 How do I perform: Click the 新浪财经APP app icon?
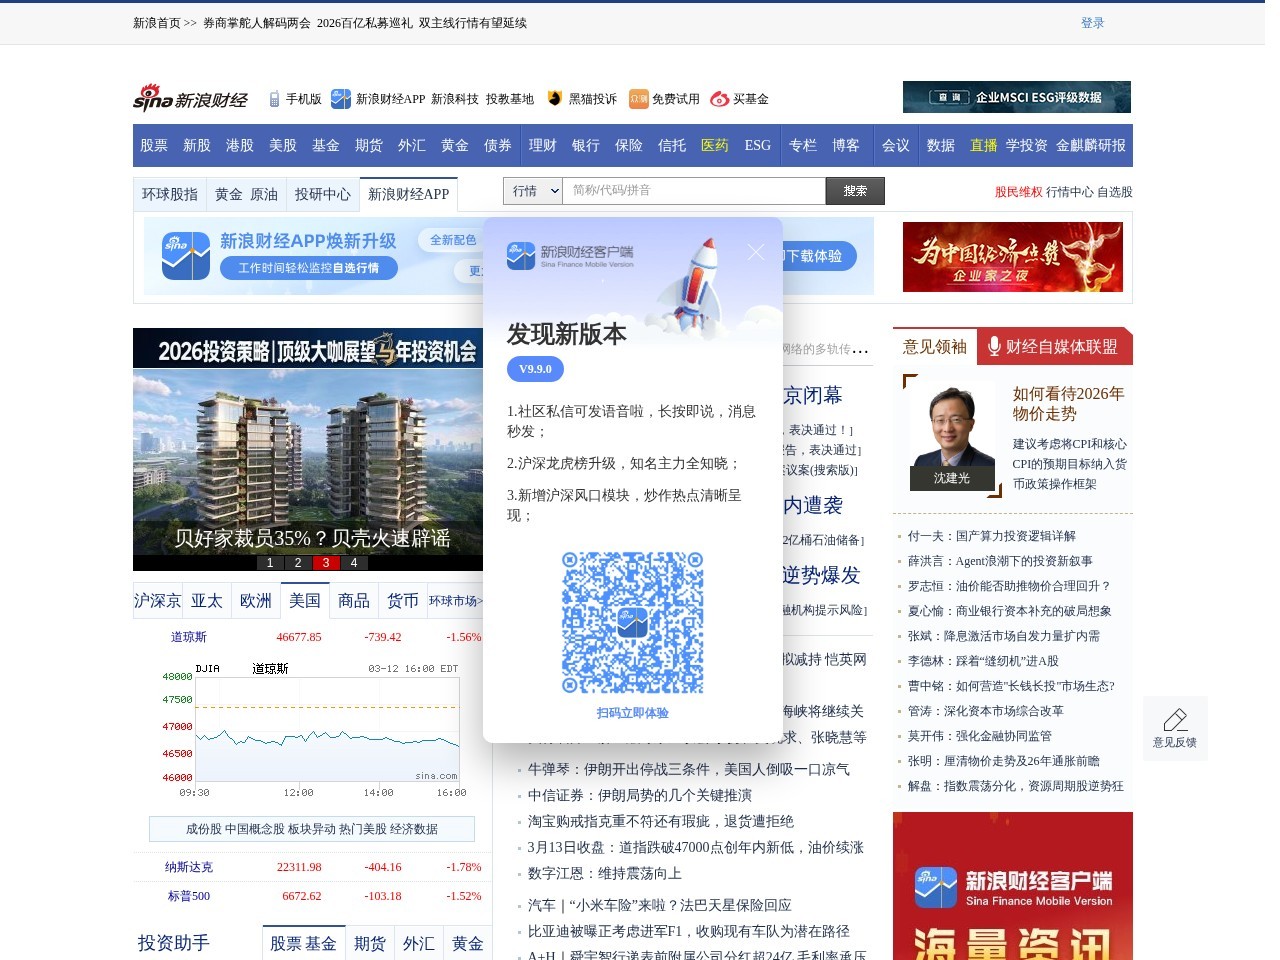point(341,99)
